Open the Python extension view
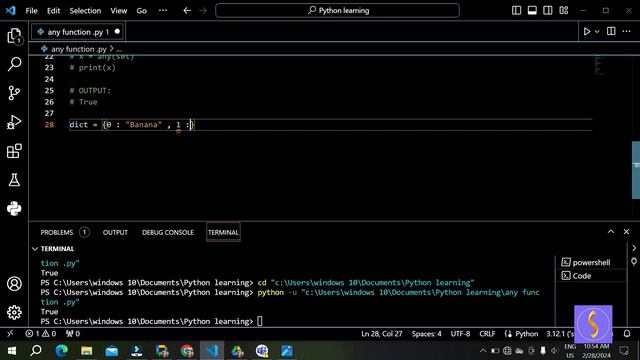 click(x=14, y=209)
